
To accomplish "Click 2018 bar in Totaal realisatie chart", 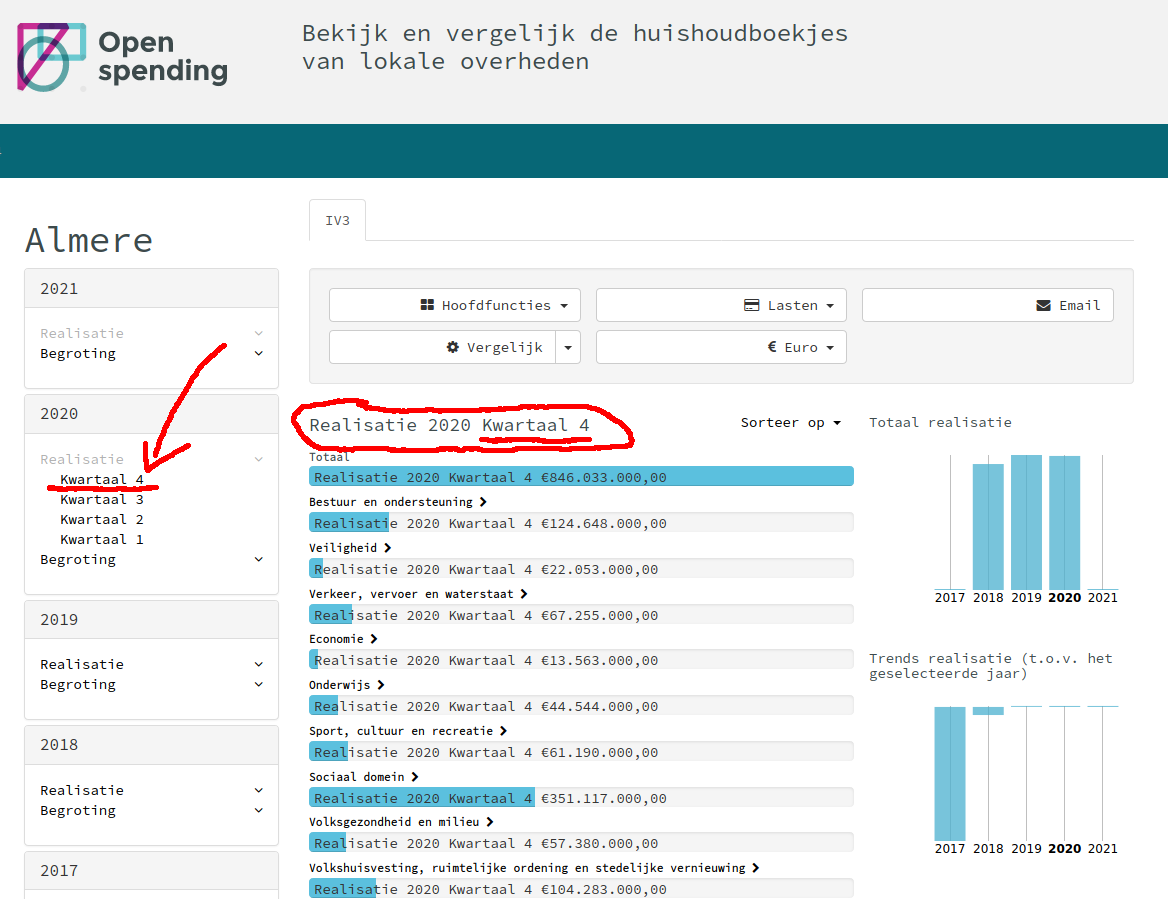I will coord(988,527).
